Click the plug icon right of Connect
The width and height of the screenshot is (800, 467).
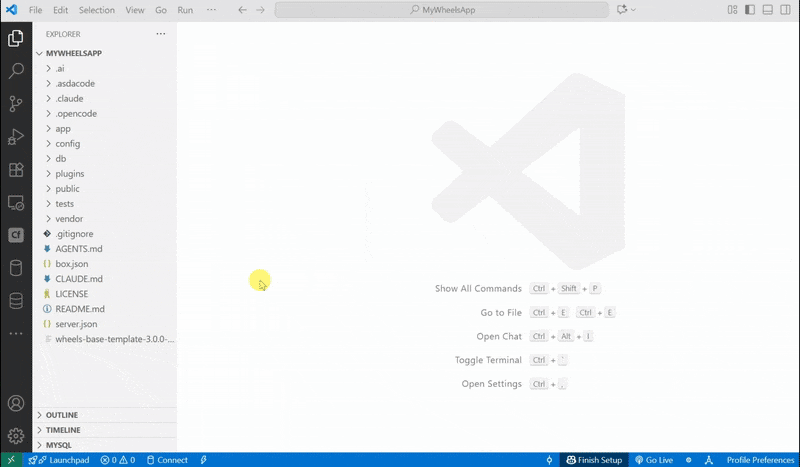[x=204, y=460]
